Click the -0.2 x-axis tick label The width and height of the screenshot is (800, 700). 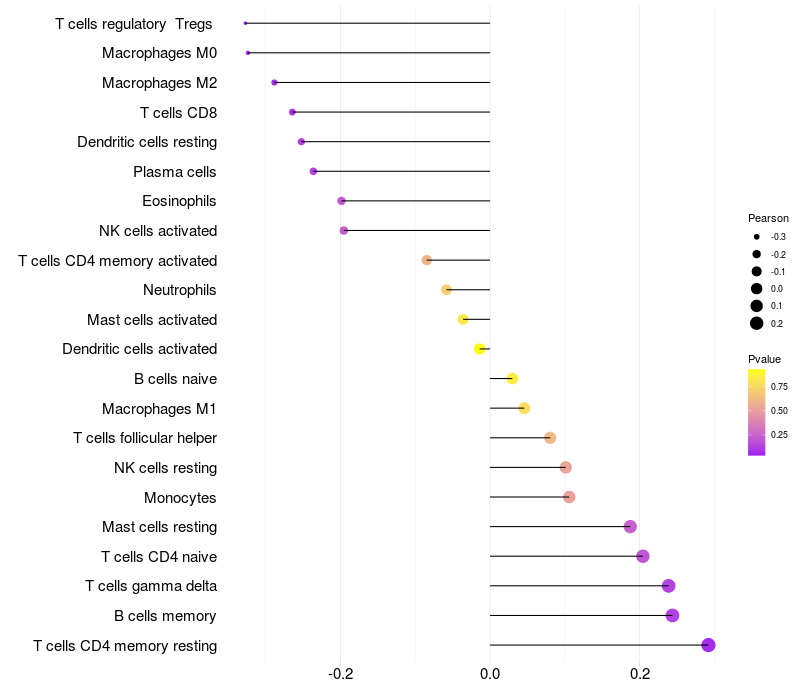(340, 674)
